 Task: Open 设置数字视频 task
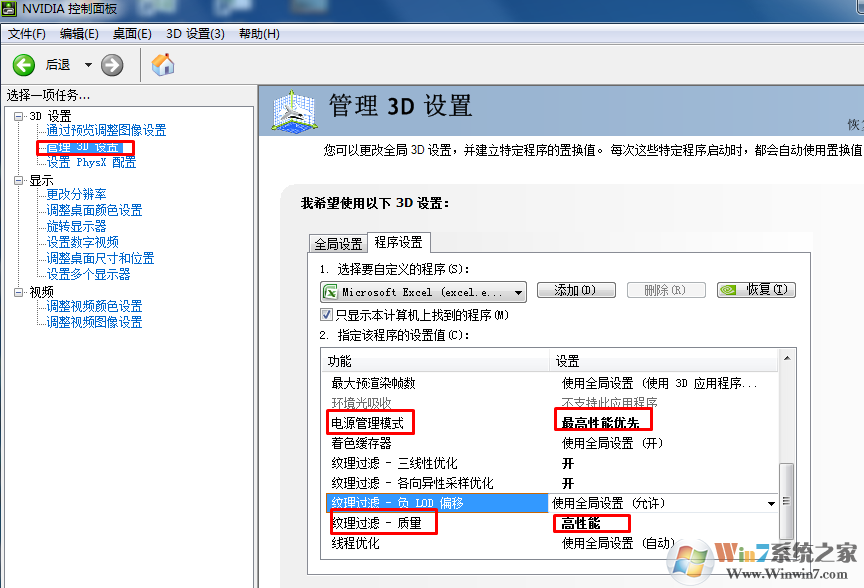(x=83, y=242)
